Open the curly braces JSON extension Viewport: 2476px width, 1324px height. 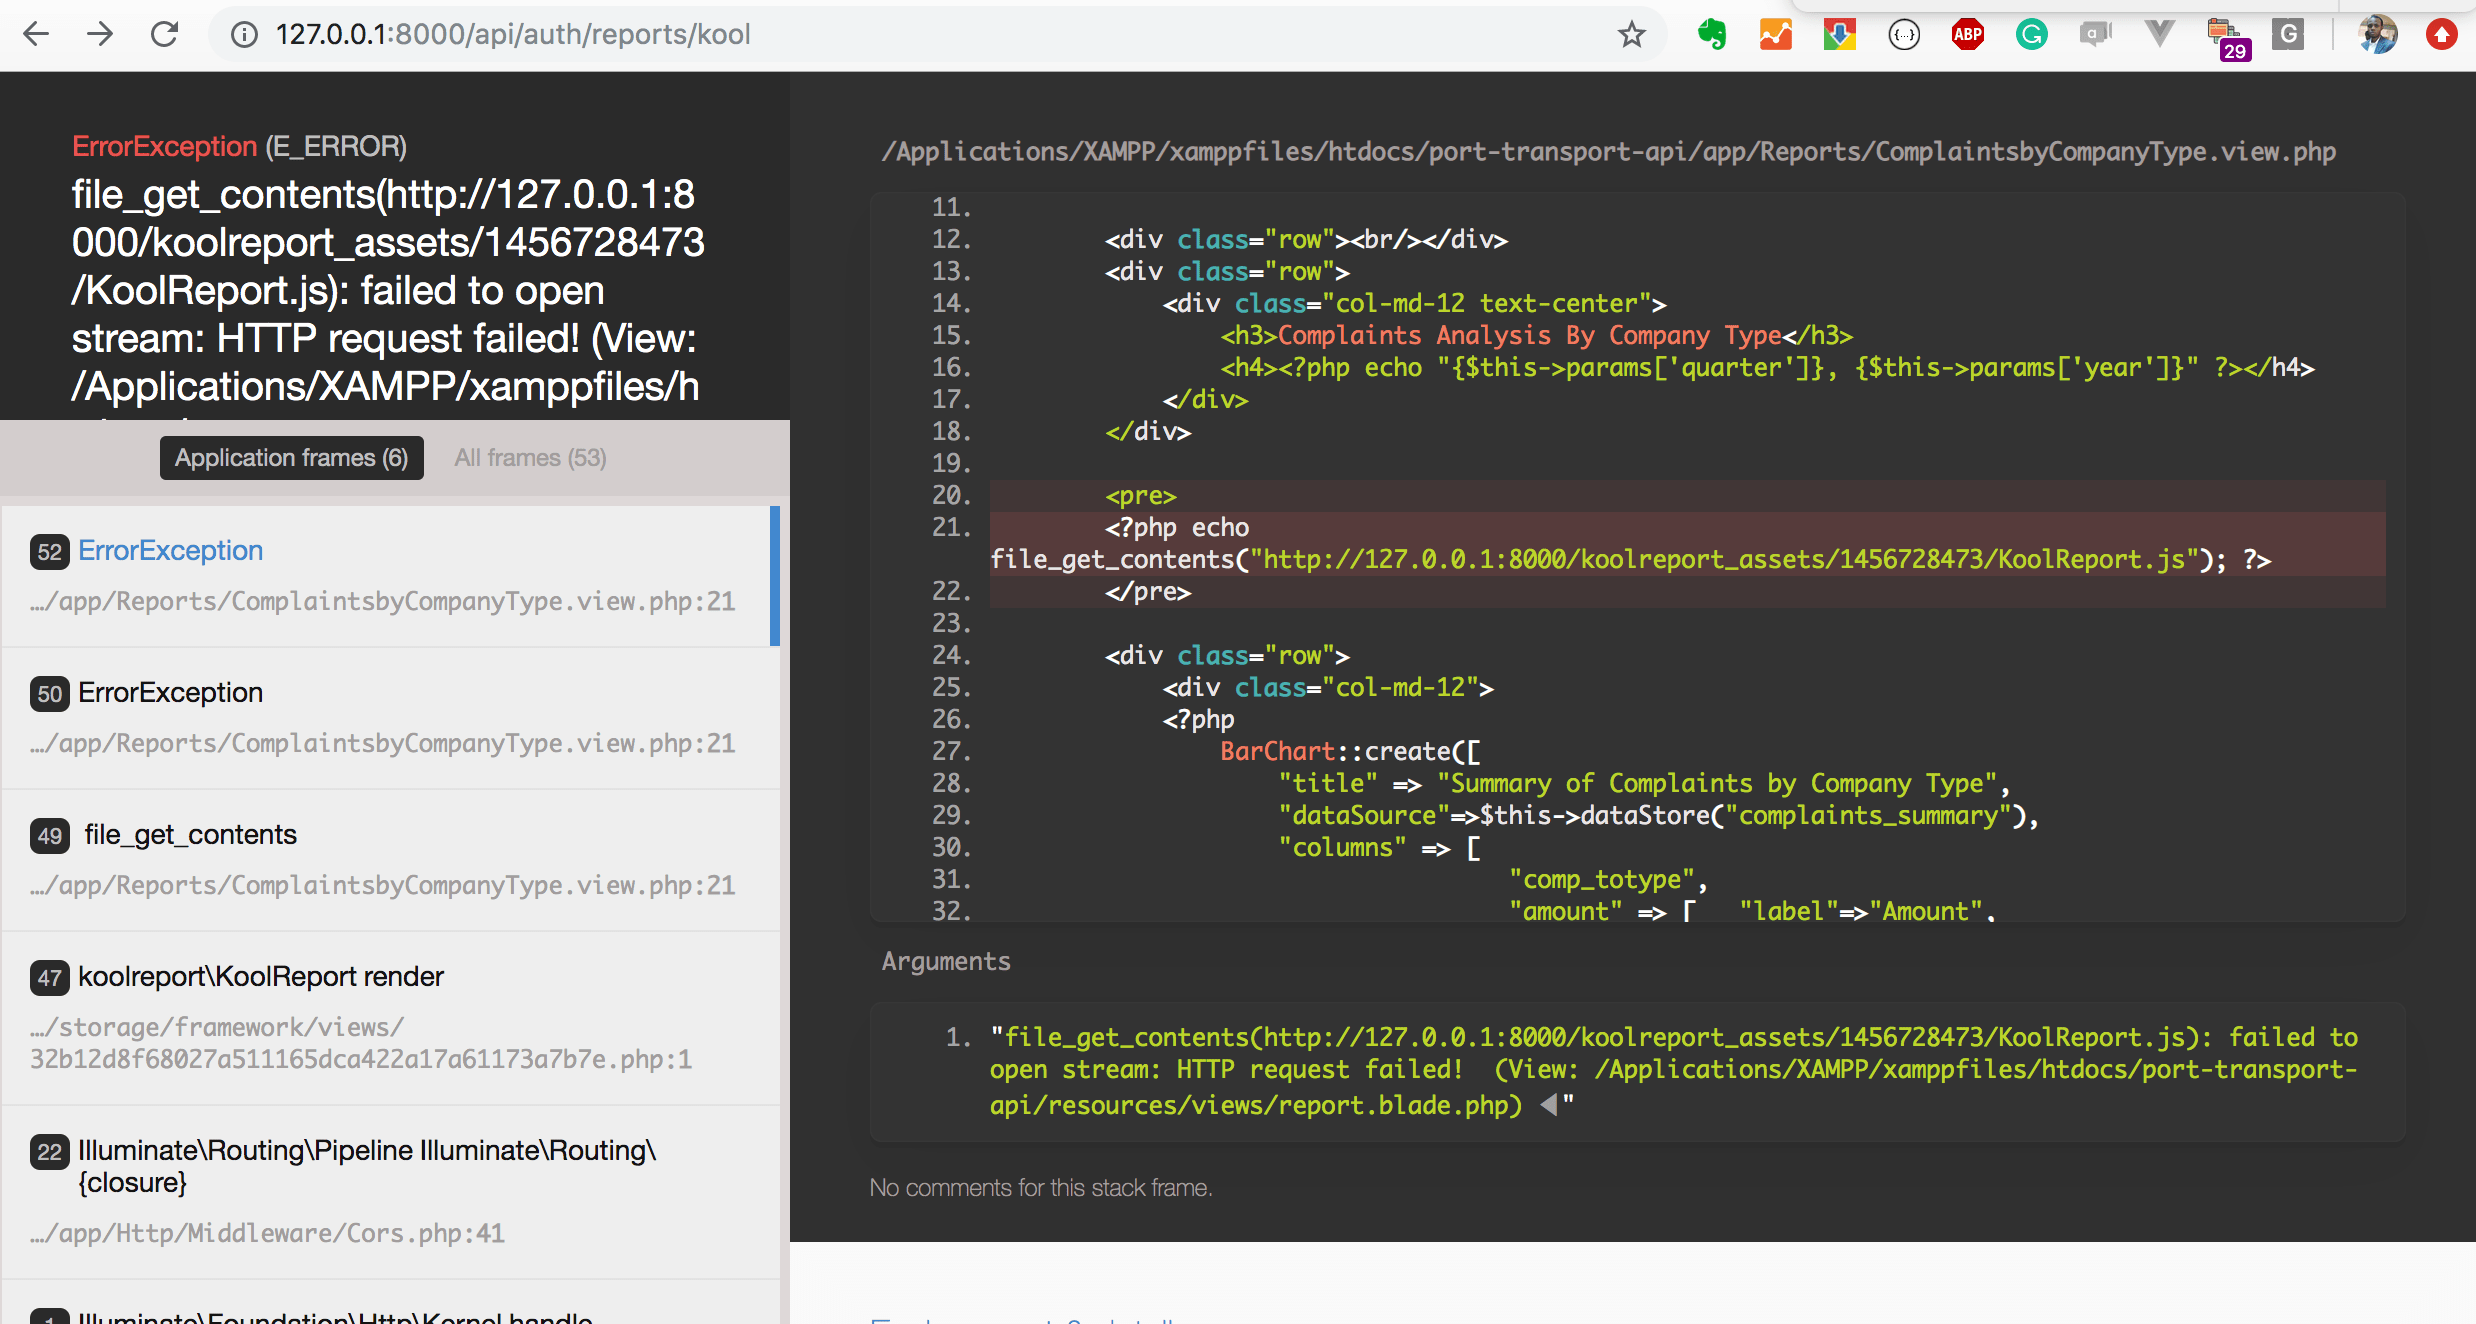(1904, 35)
